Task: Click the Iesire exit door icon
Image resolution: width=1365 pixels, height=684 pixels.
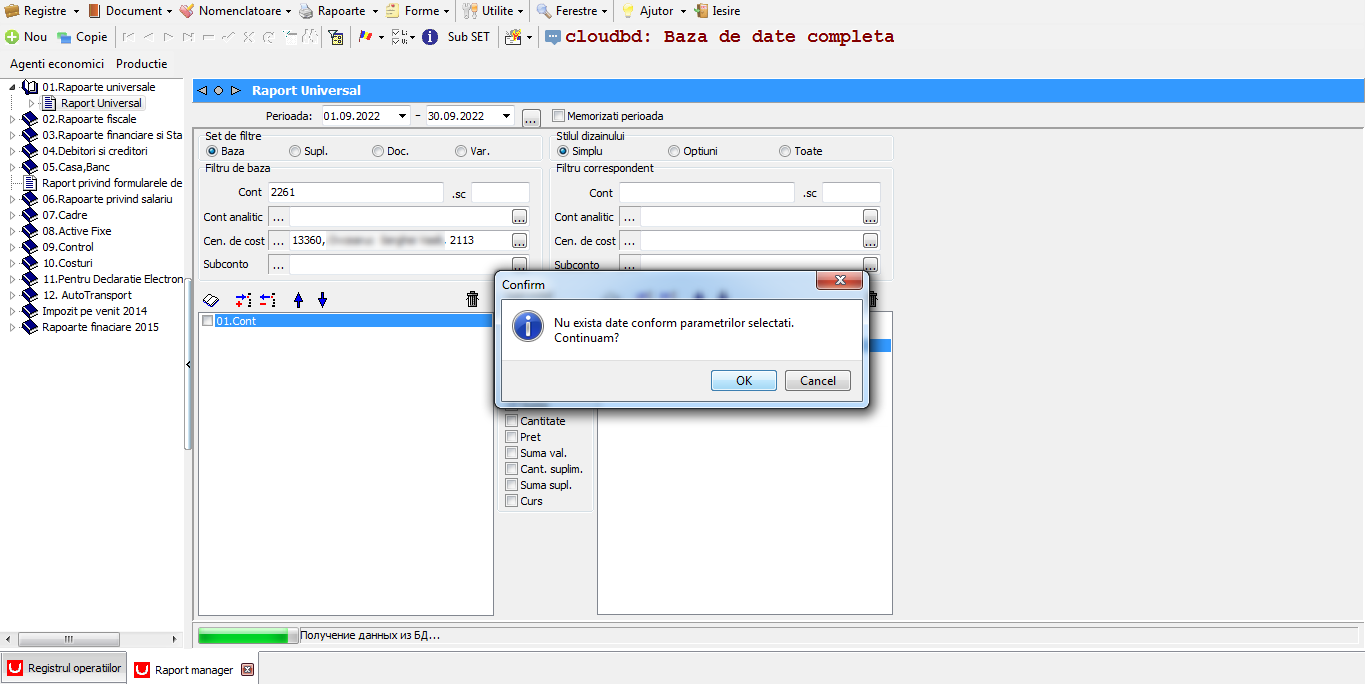Action: pyautogui.click(x=701, y=11)
